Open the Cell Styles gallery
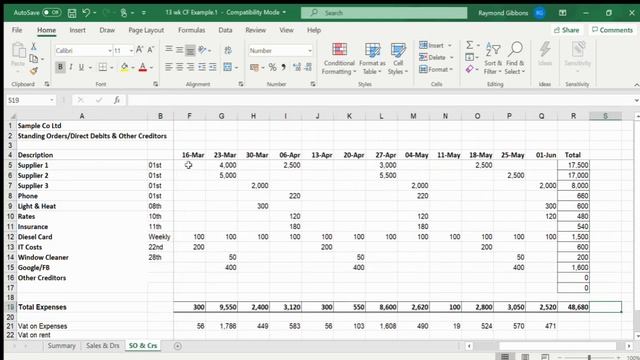640x360 pixels. pyautogui.click(x=398, y=58)
